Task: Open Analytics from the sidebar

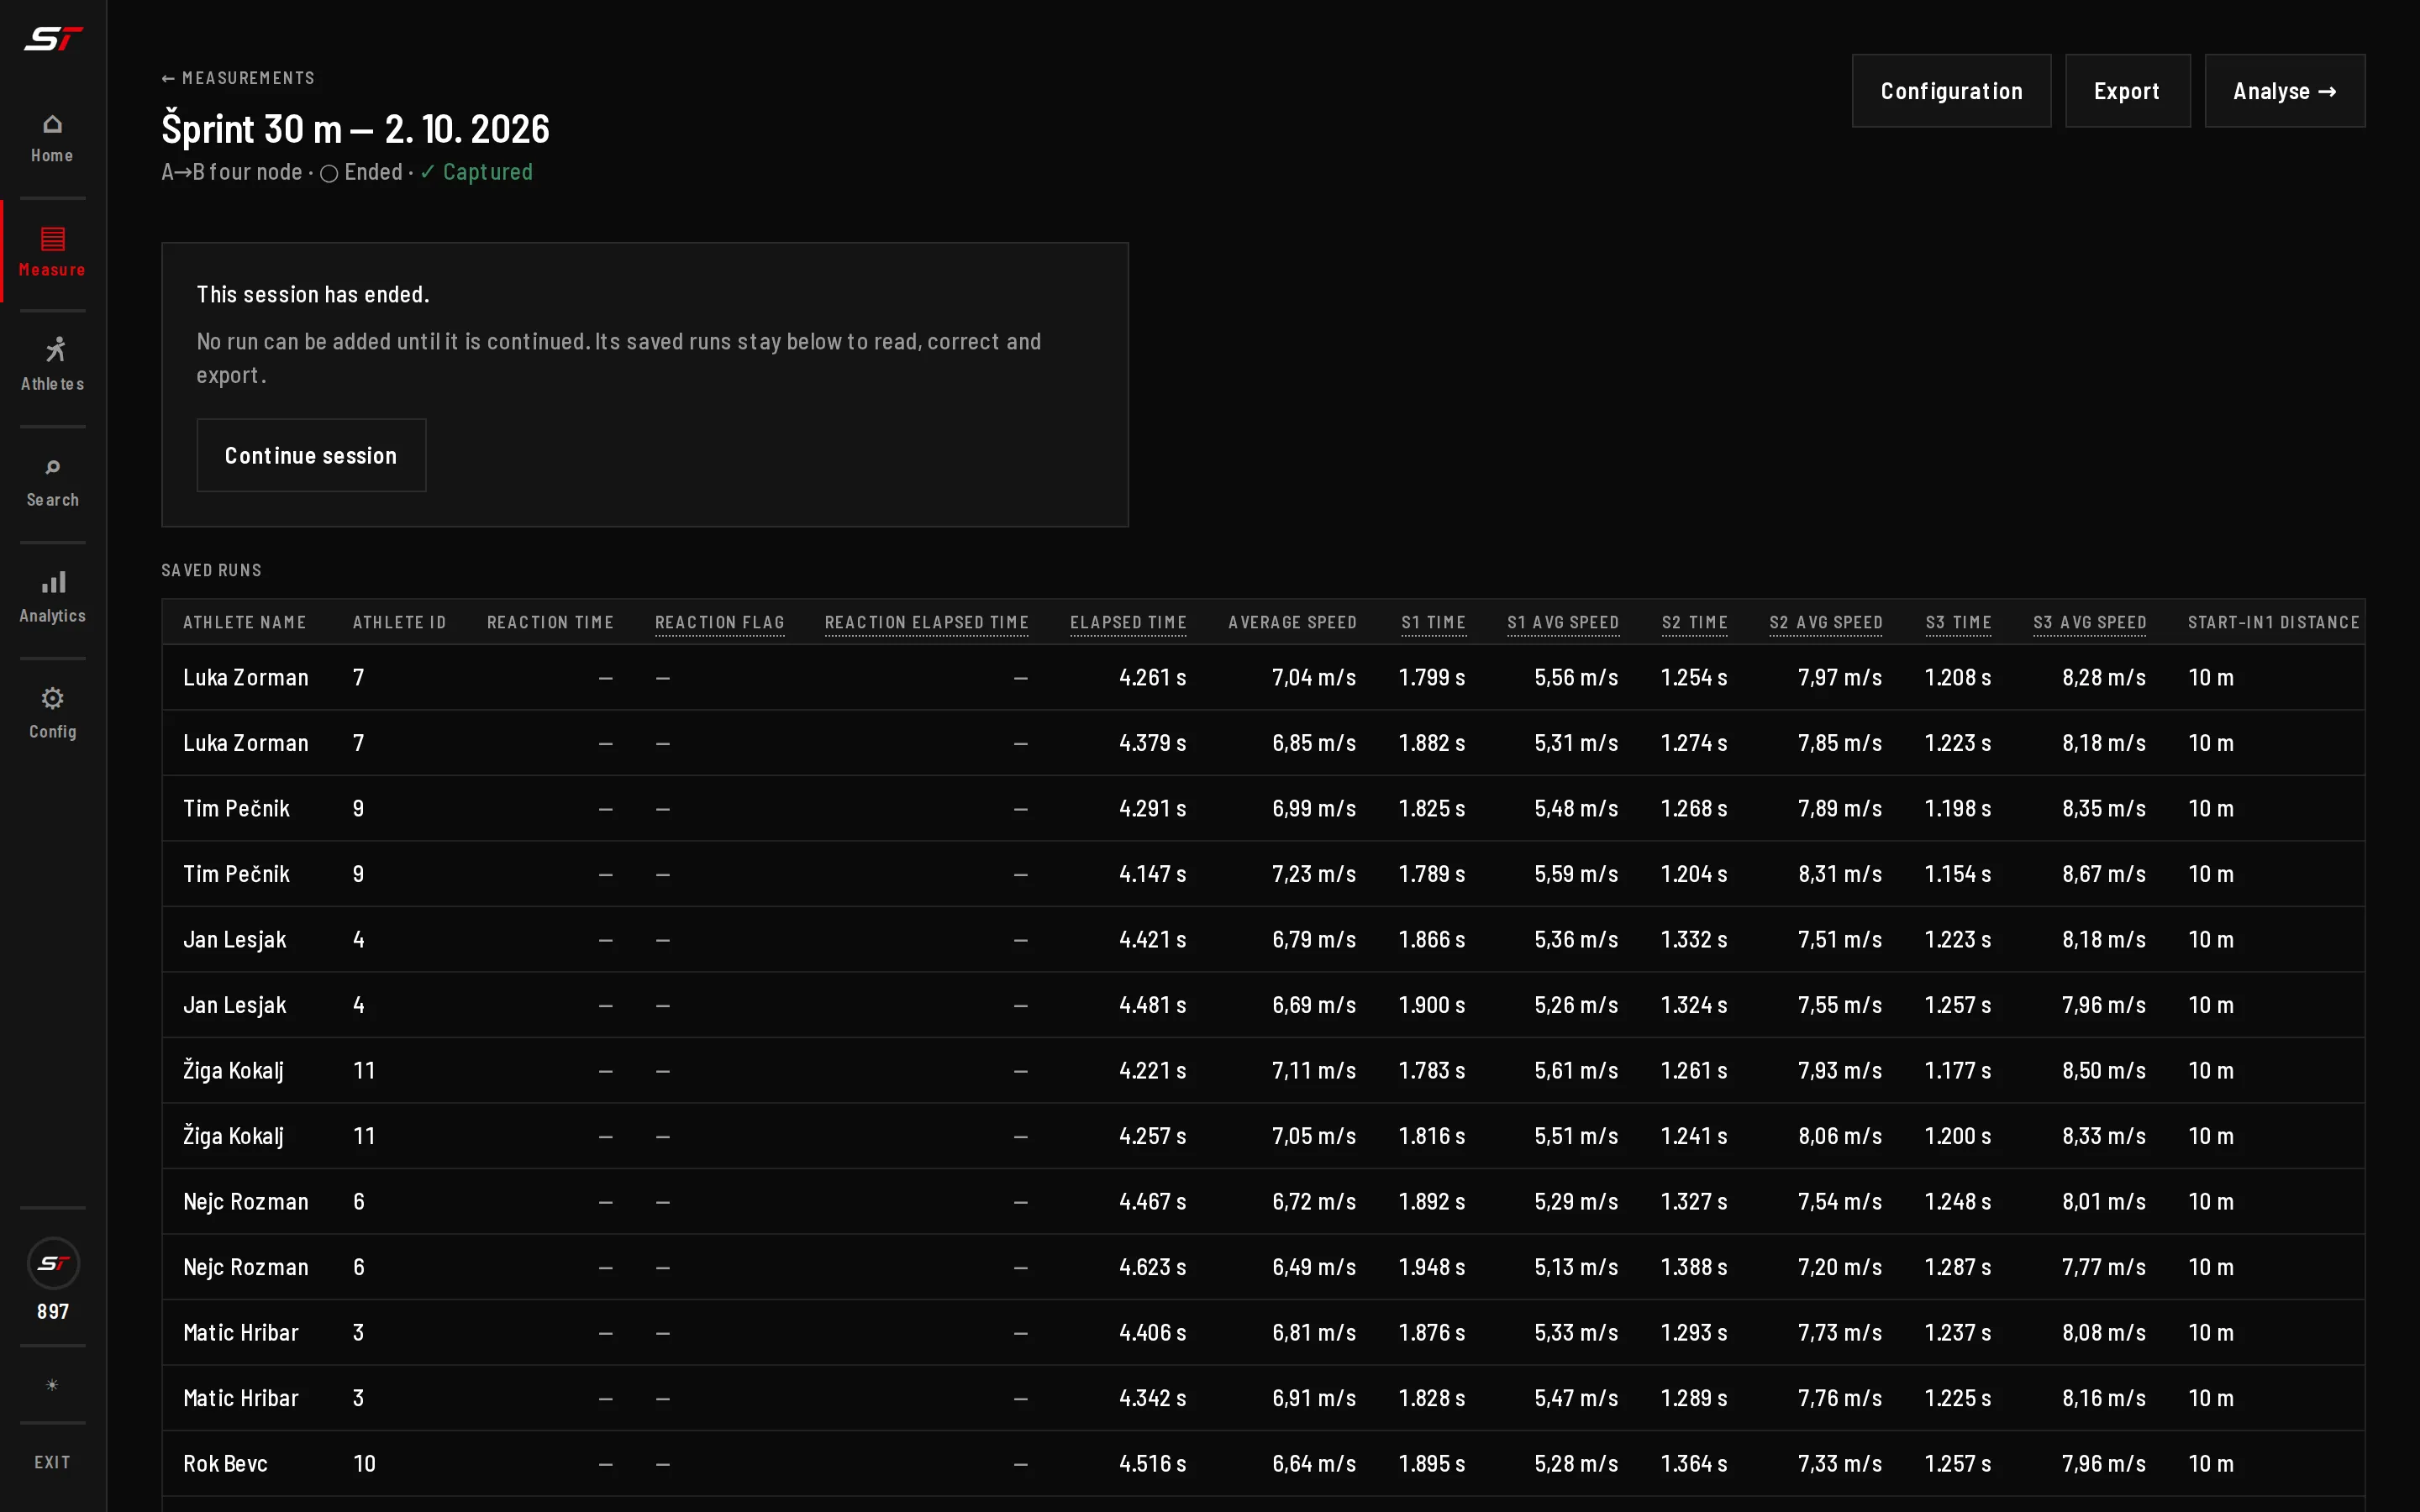Action: click(x=52, y=598)
